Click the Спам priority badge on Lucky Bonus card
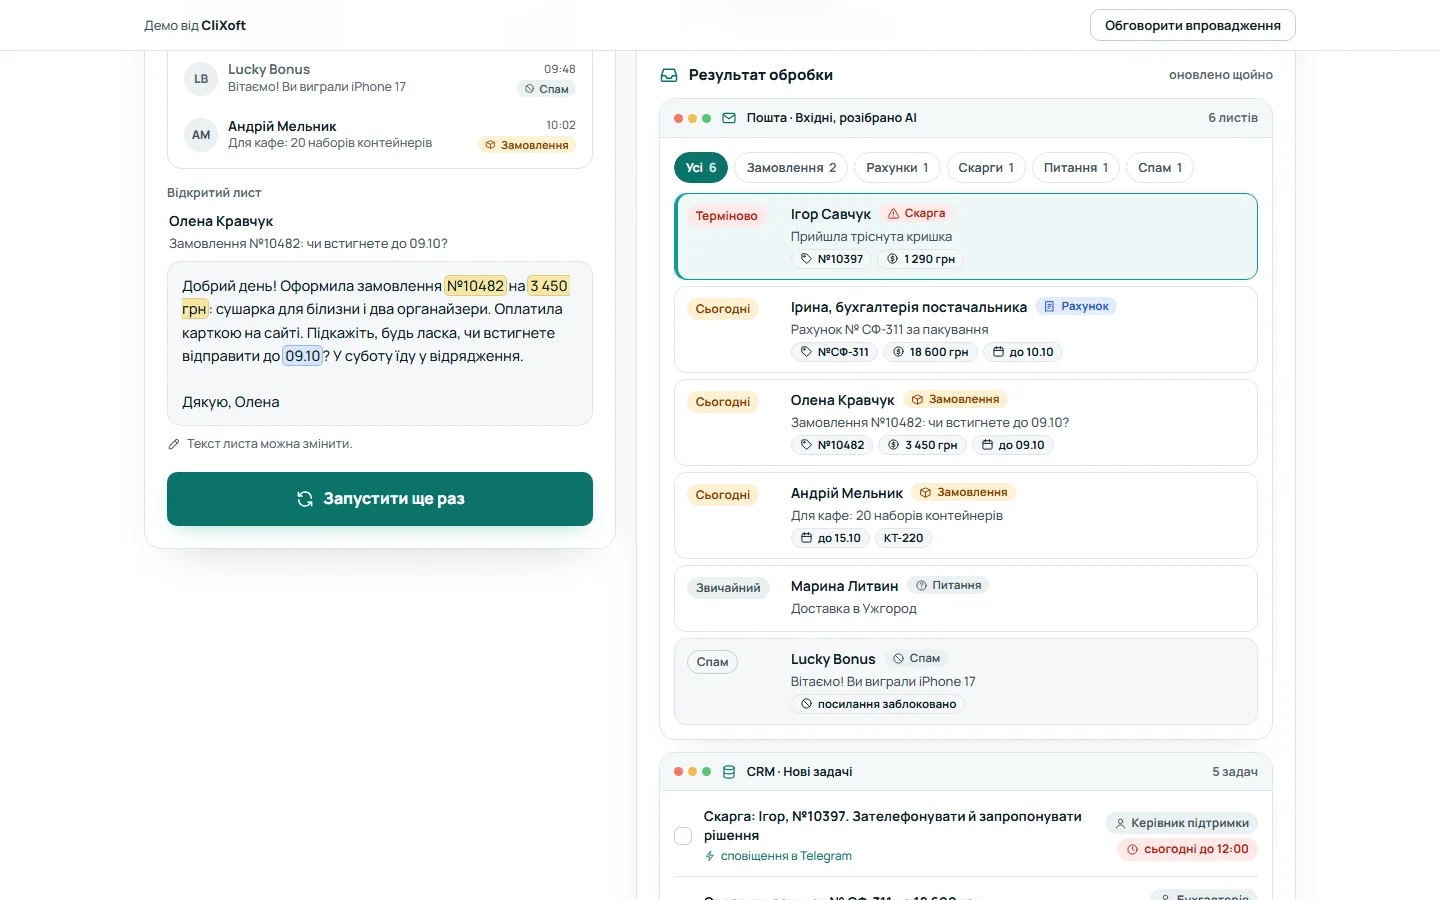 point(712,662)
